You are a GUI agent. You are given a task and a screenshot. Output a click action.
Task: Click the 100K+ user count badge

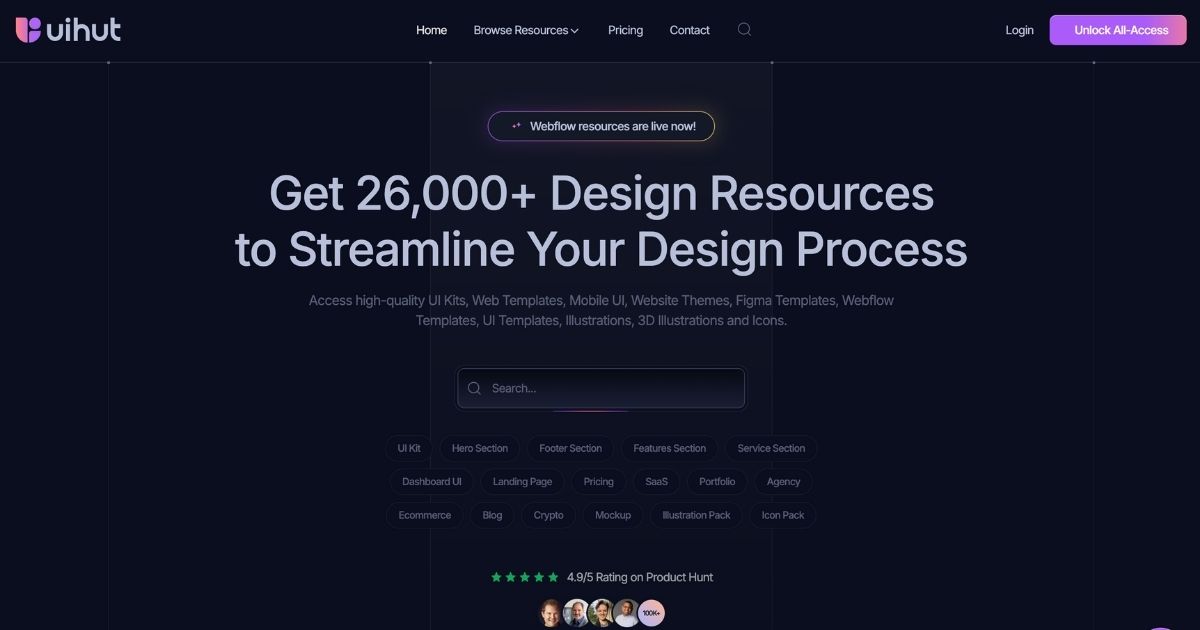click(x=651, y=613)
